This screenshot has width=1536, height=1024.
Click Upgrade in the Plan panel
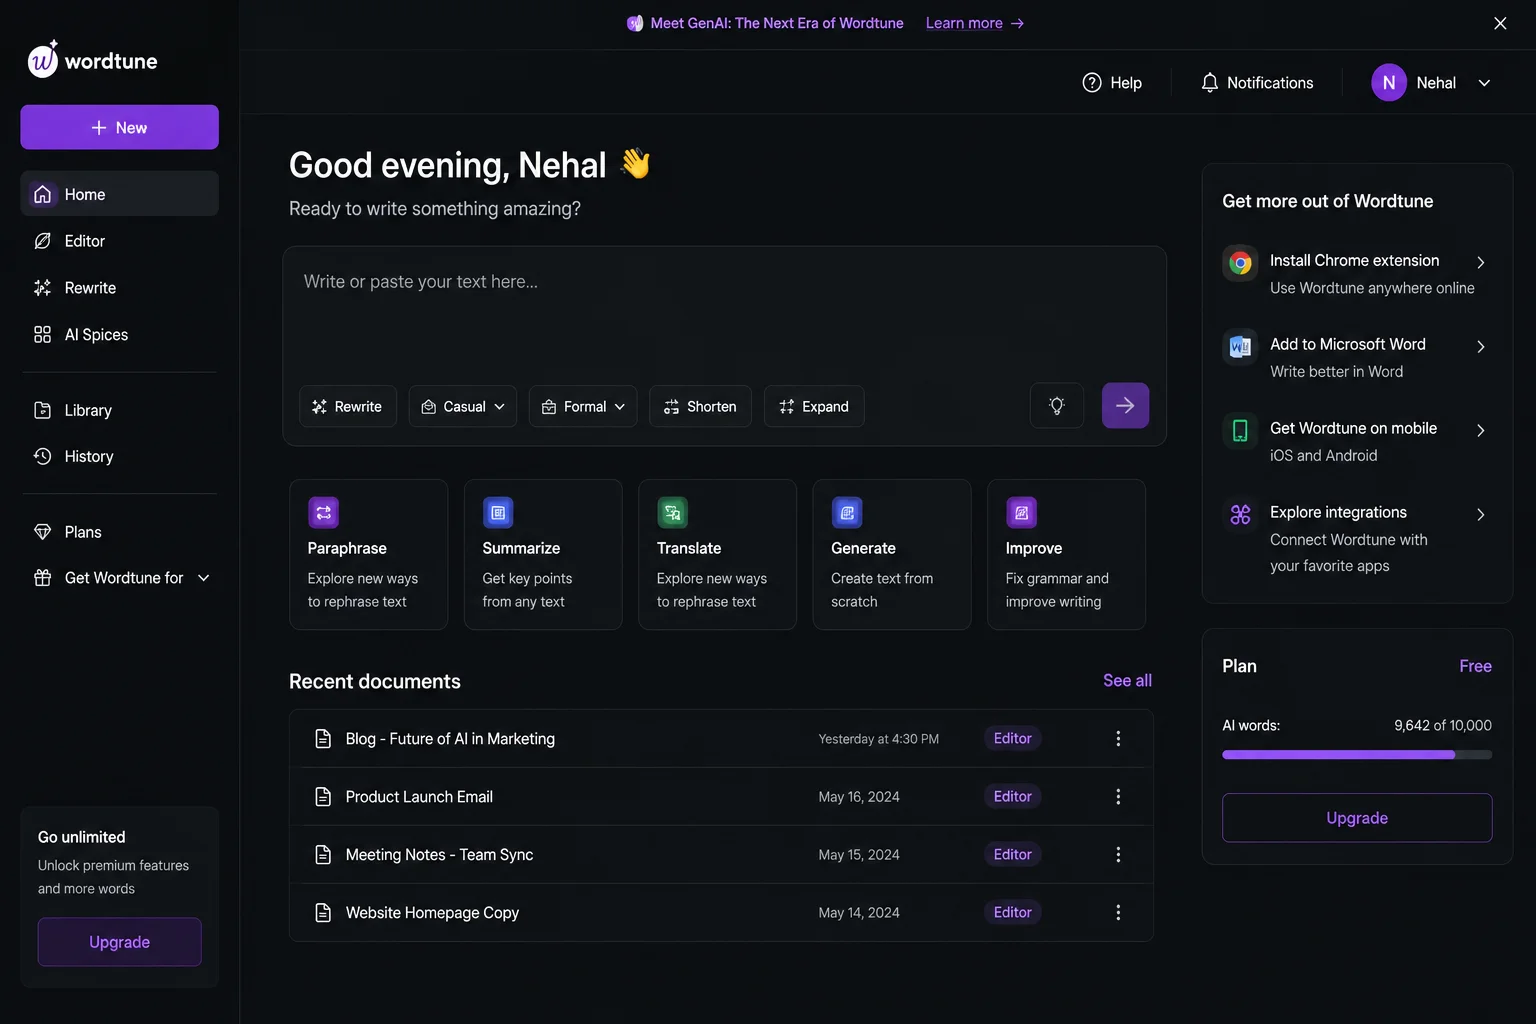(x=1357, y=818)
